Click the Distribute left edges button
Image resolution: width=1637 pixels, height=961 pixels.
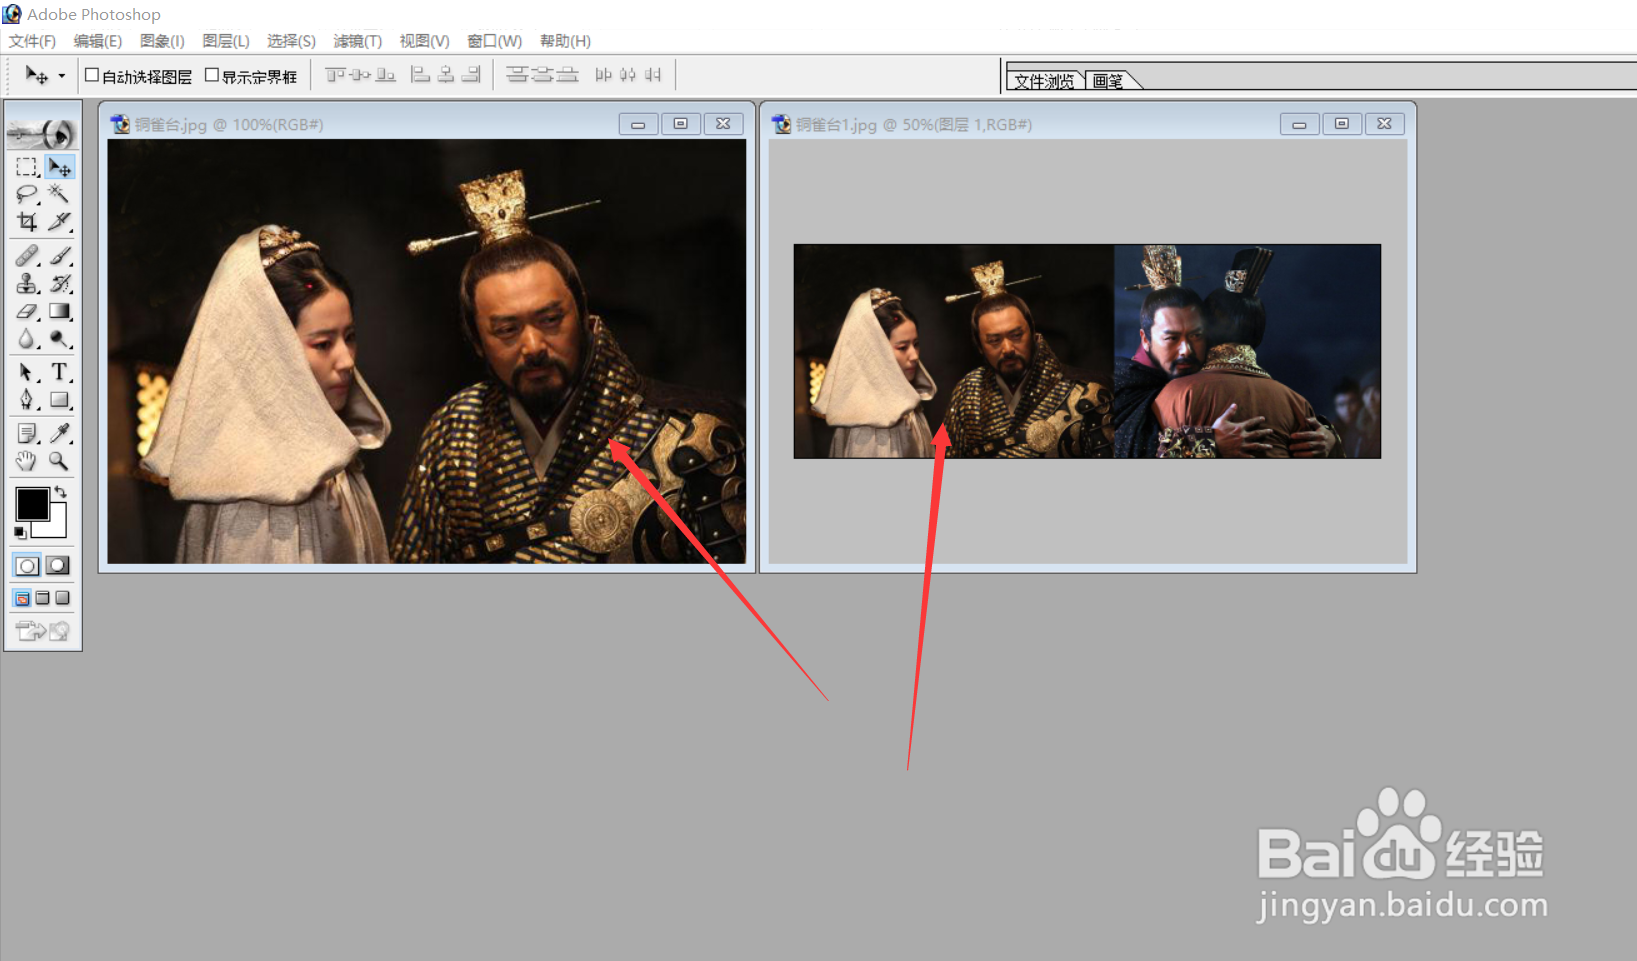point(603,75)
